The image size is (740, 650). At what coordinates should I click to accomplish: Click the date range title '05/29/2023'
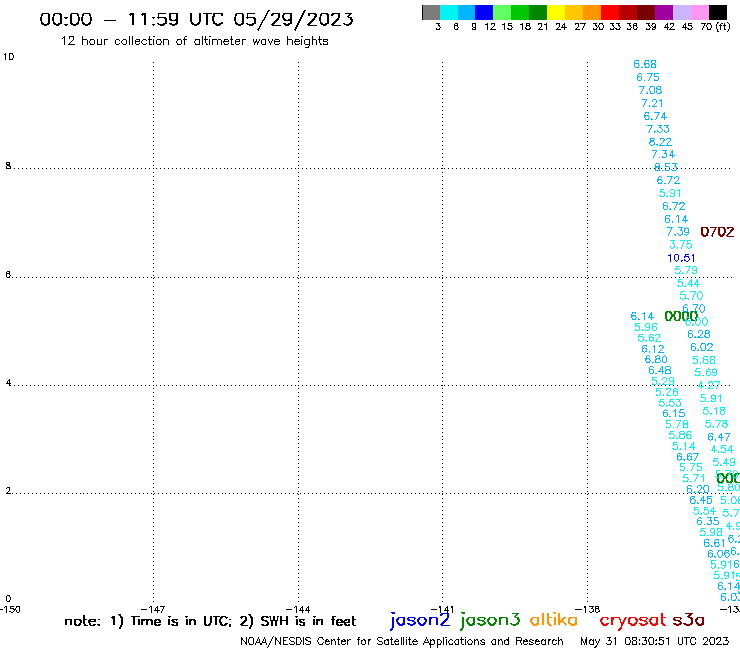click(294, 19)
